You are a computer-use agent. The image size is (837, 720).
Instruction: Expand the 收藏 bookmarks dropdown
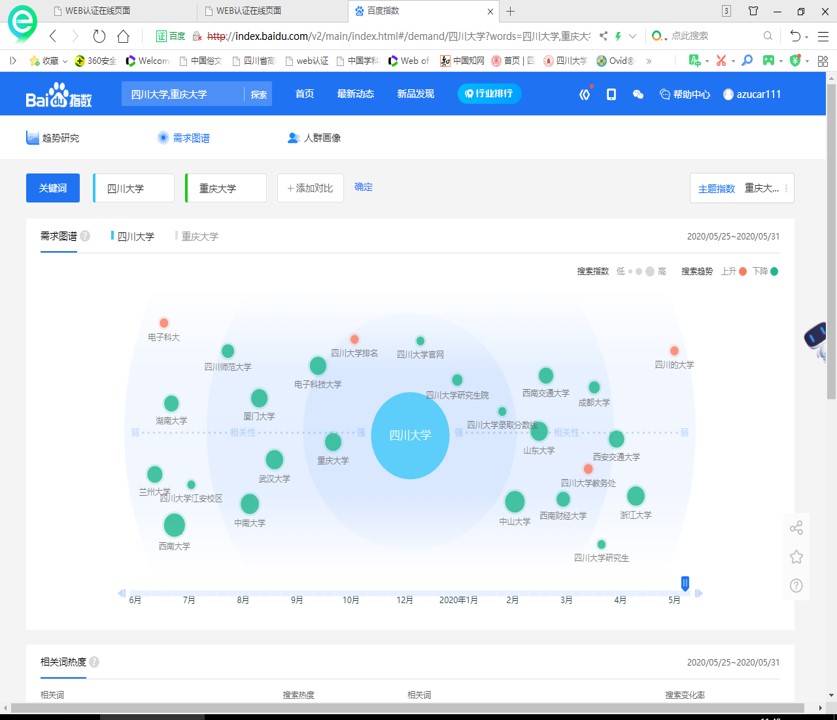(x=65, y=61)
